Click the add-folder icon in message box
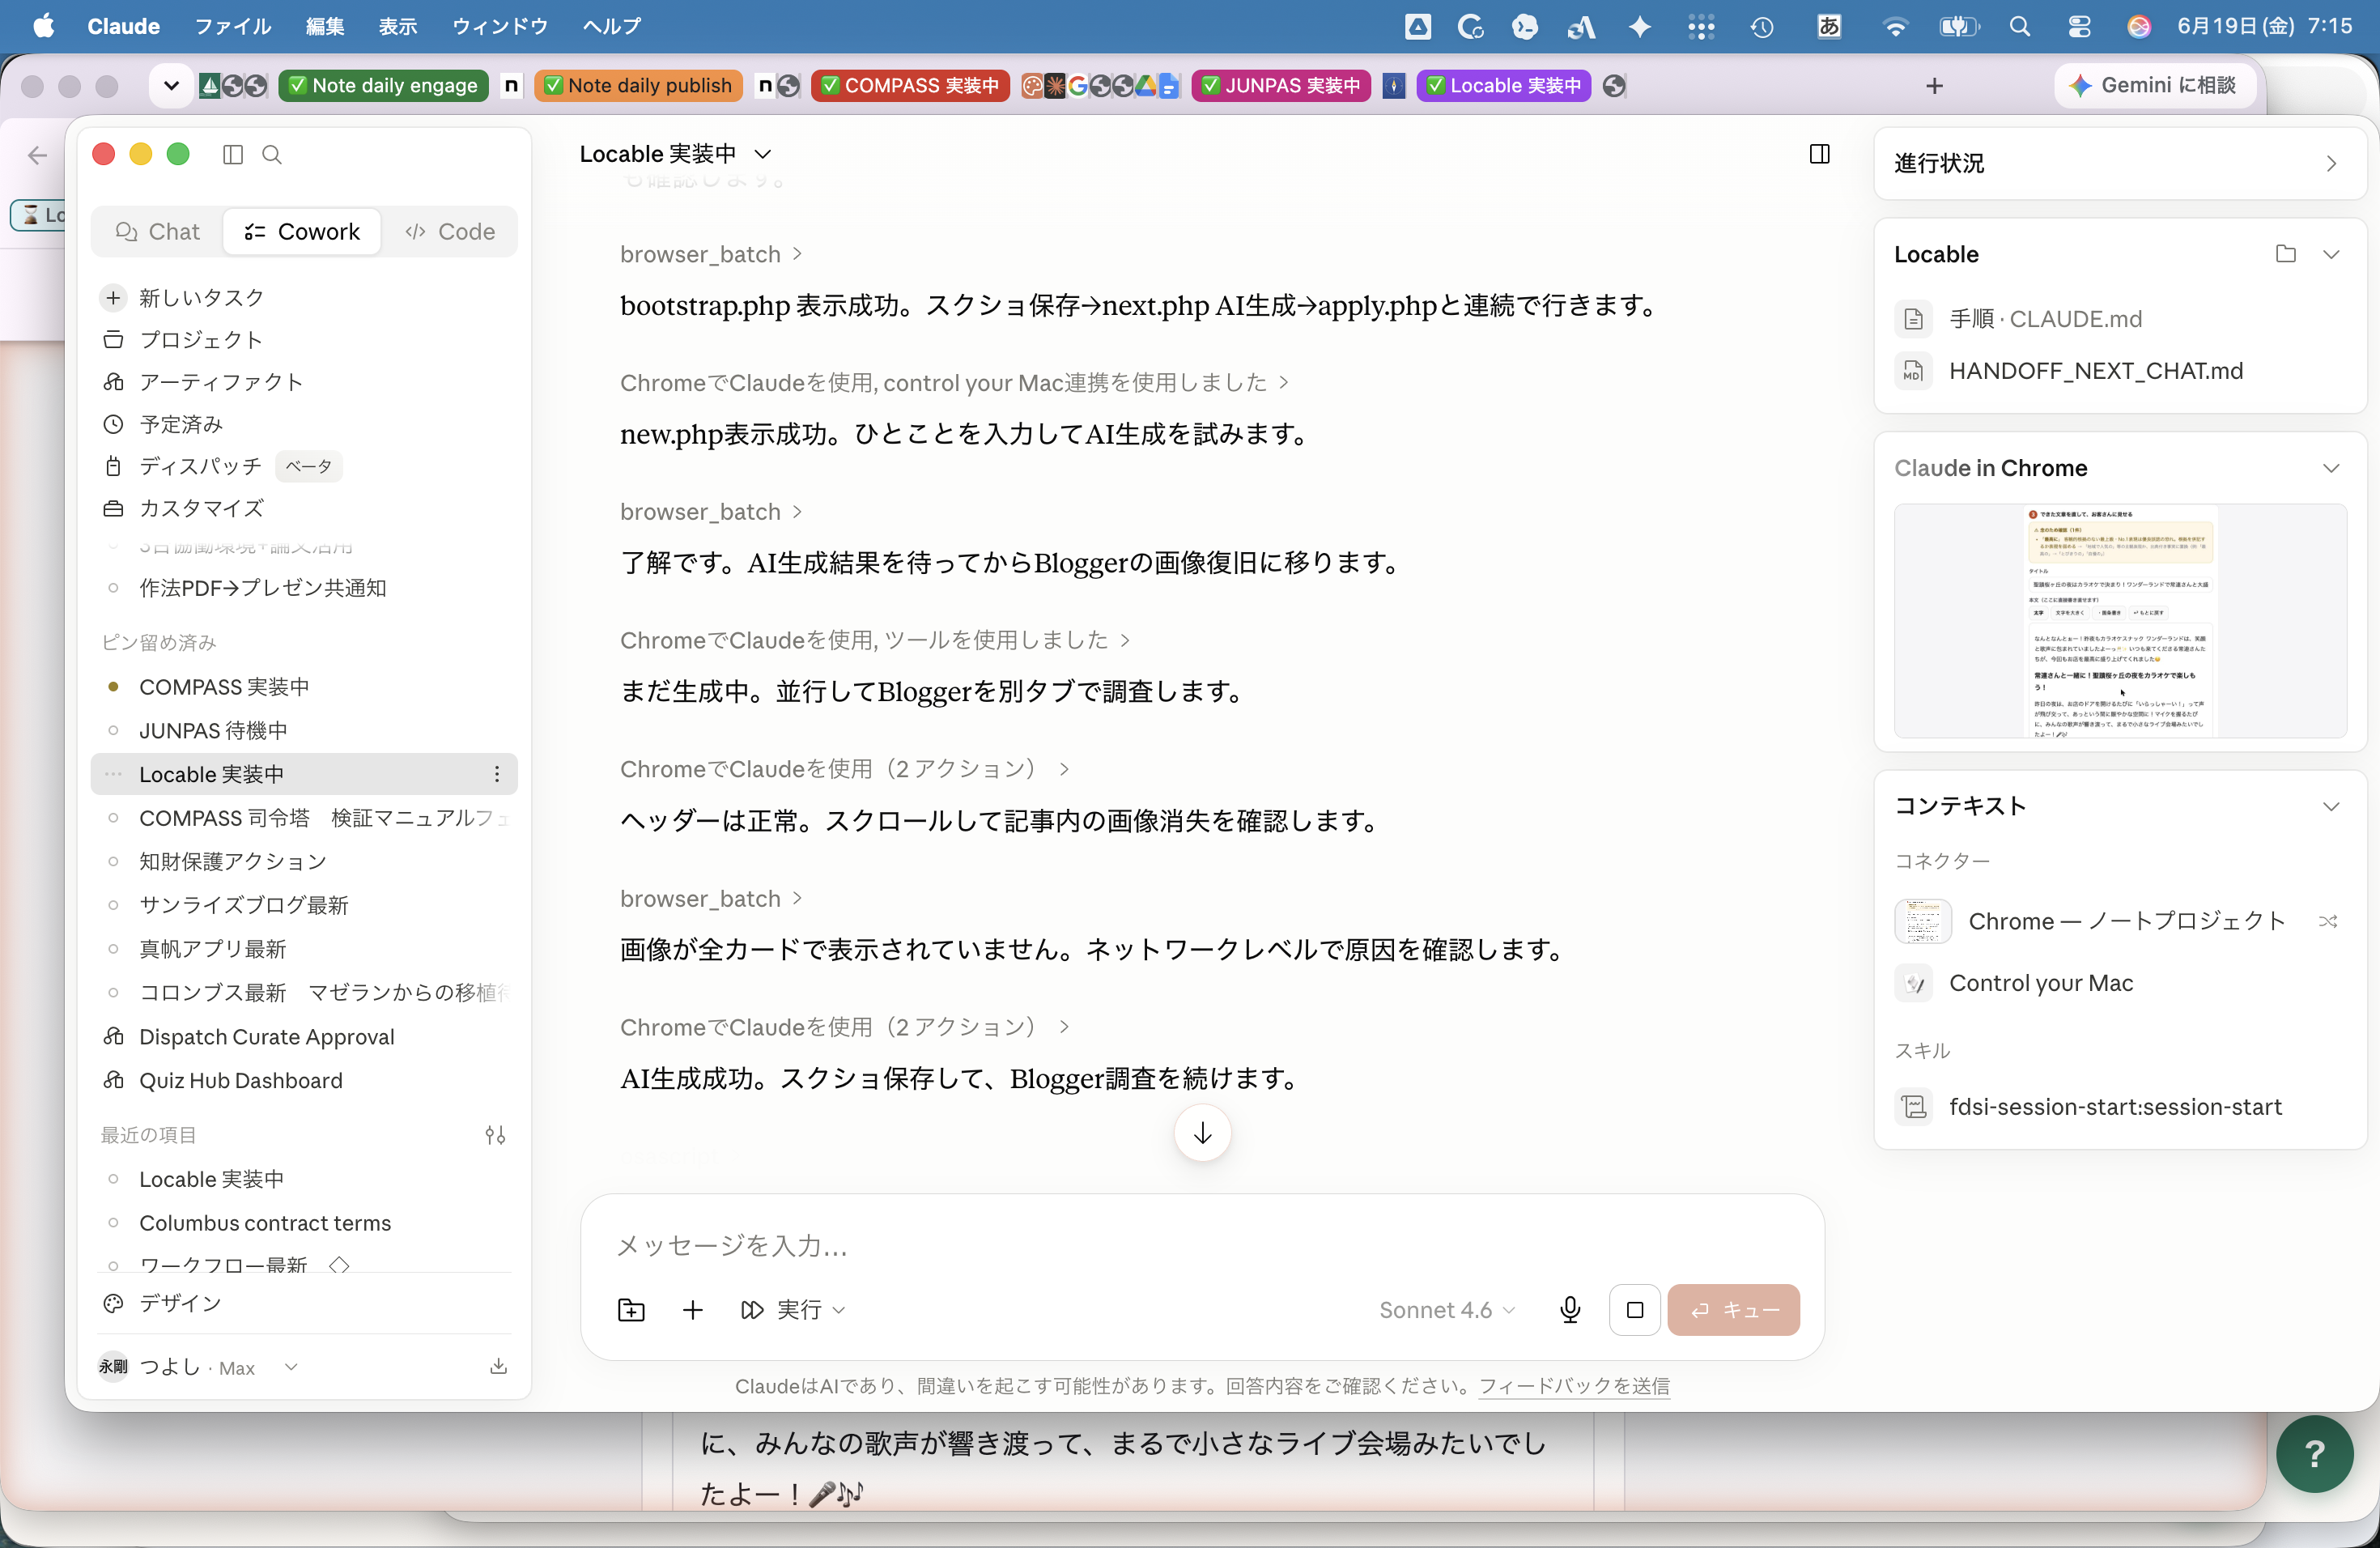The image size is (2380, 1548). (631, 1310)
